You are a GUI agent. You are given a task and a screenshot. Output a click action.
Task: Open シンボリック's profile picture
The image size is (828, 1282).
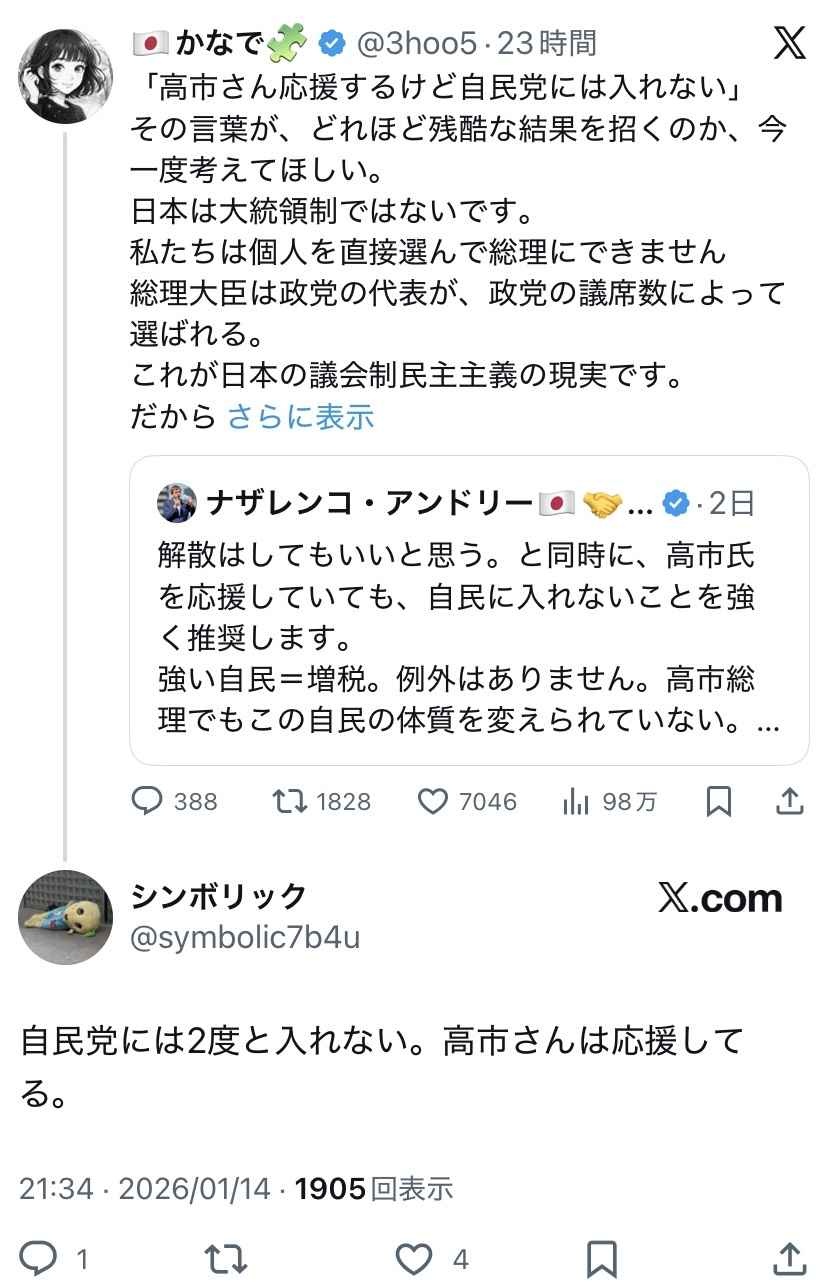click(x=66, y=916)
